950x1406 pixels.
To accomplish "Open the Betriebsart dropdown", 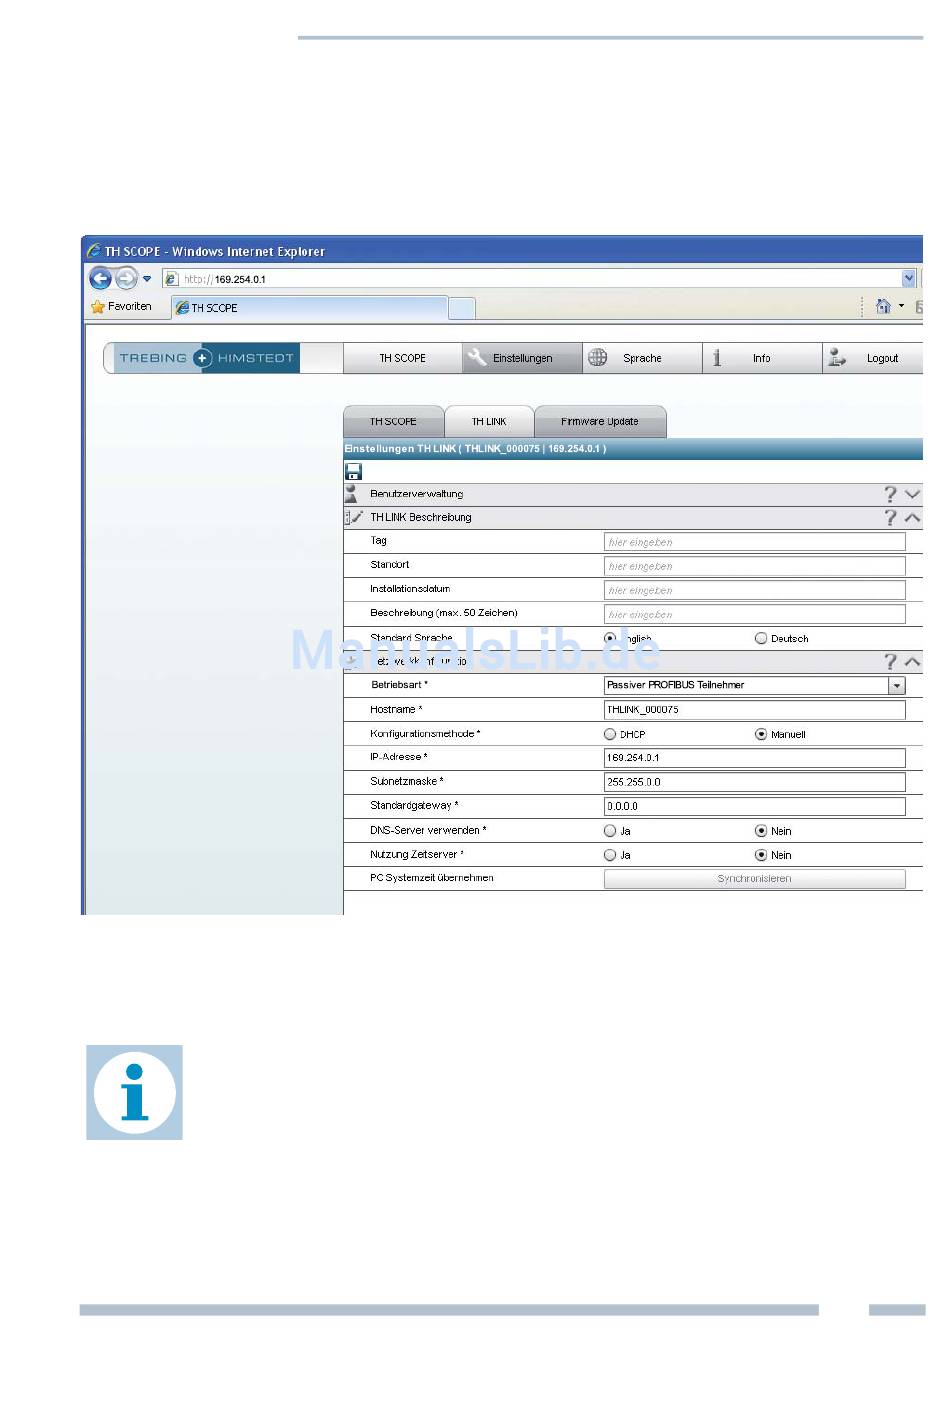I will [x=754, y=685].
